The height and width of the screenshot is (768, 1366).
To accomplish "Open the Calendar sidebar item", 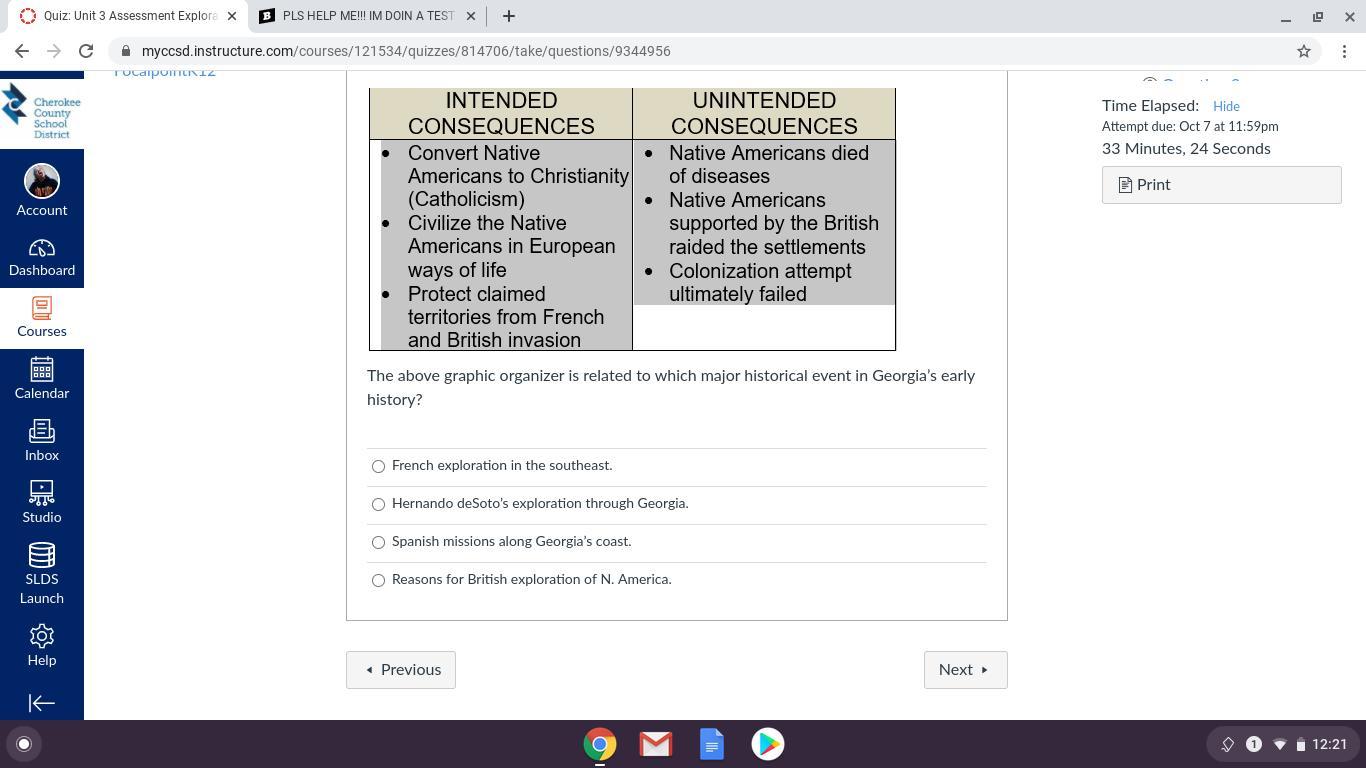I will (x=41, y=380).
